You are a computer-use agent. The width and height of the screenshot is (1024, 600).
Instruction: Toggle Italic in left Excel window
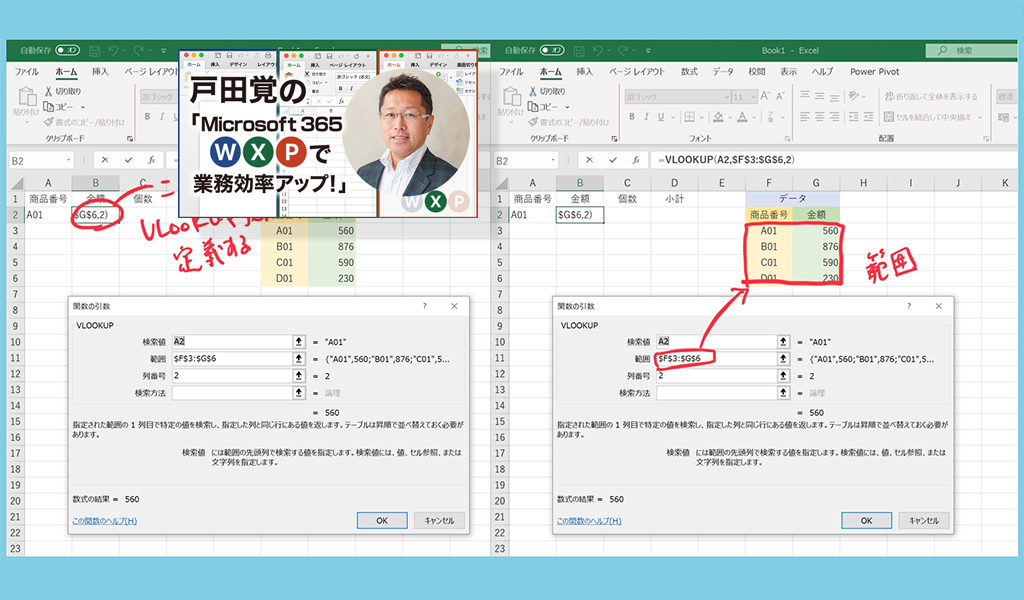pos(161,117)
